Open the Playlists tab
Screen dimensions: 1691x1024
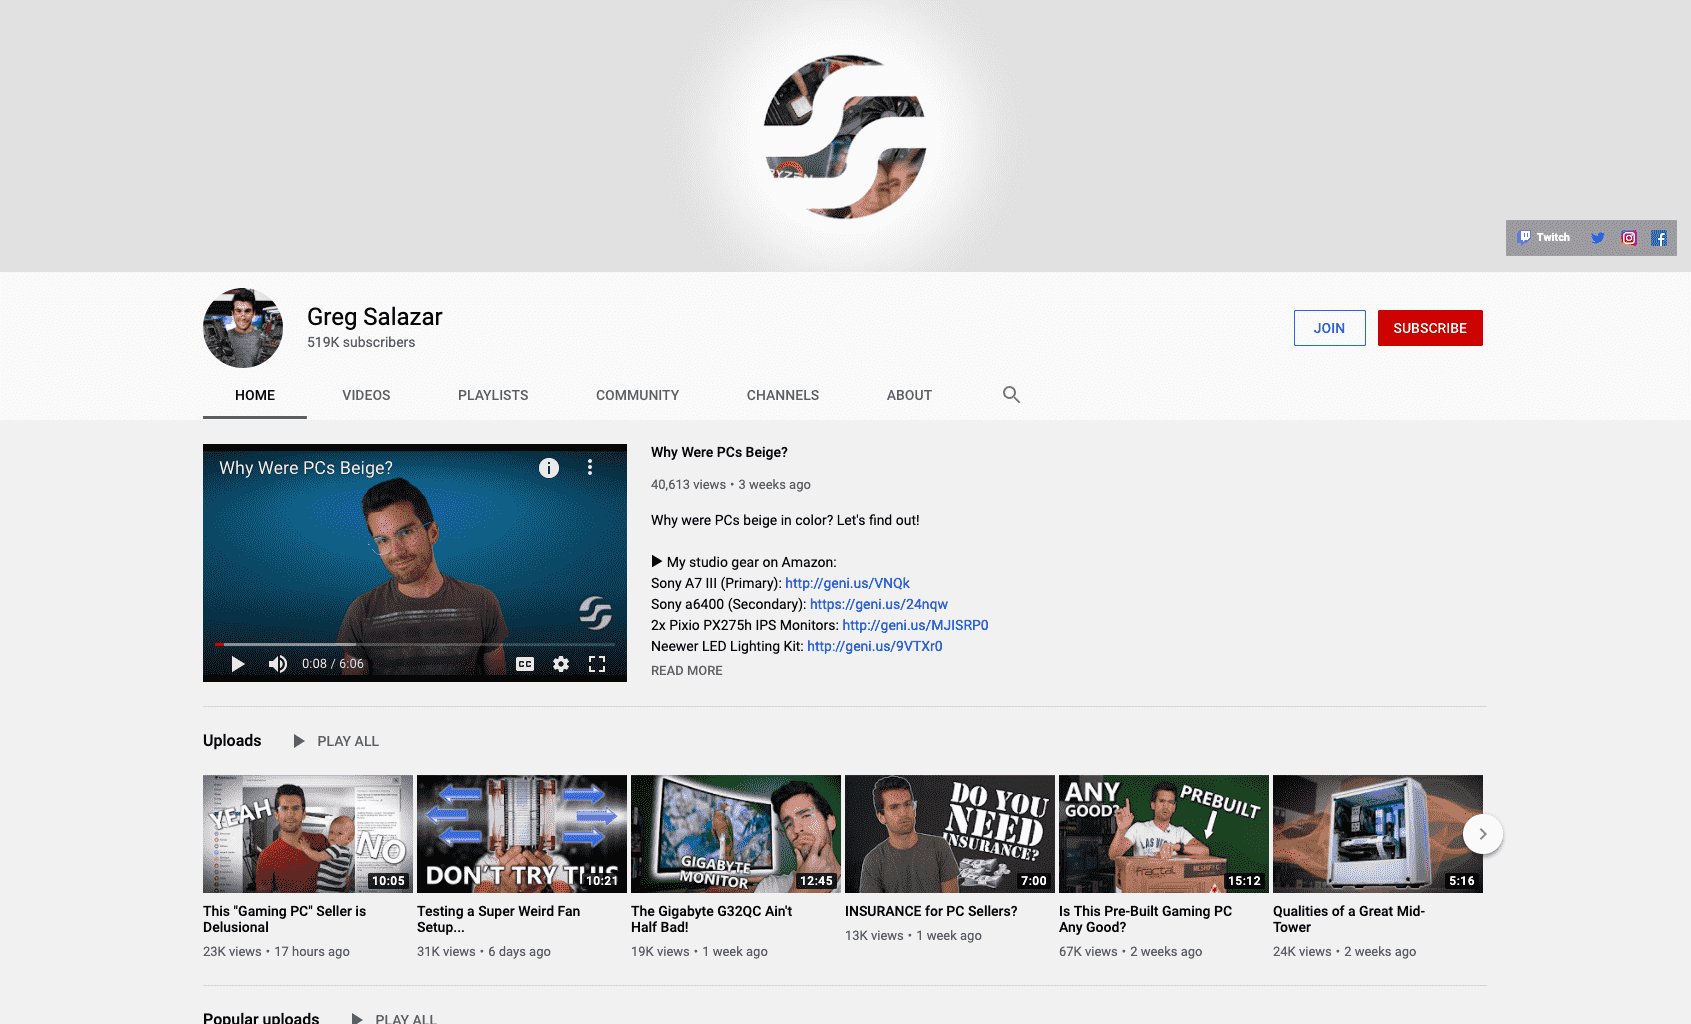click(493, 395)
